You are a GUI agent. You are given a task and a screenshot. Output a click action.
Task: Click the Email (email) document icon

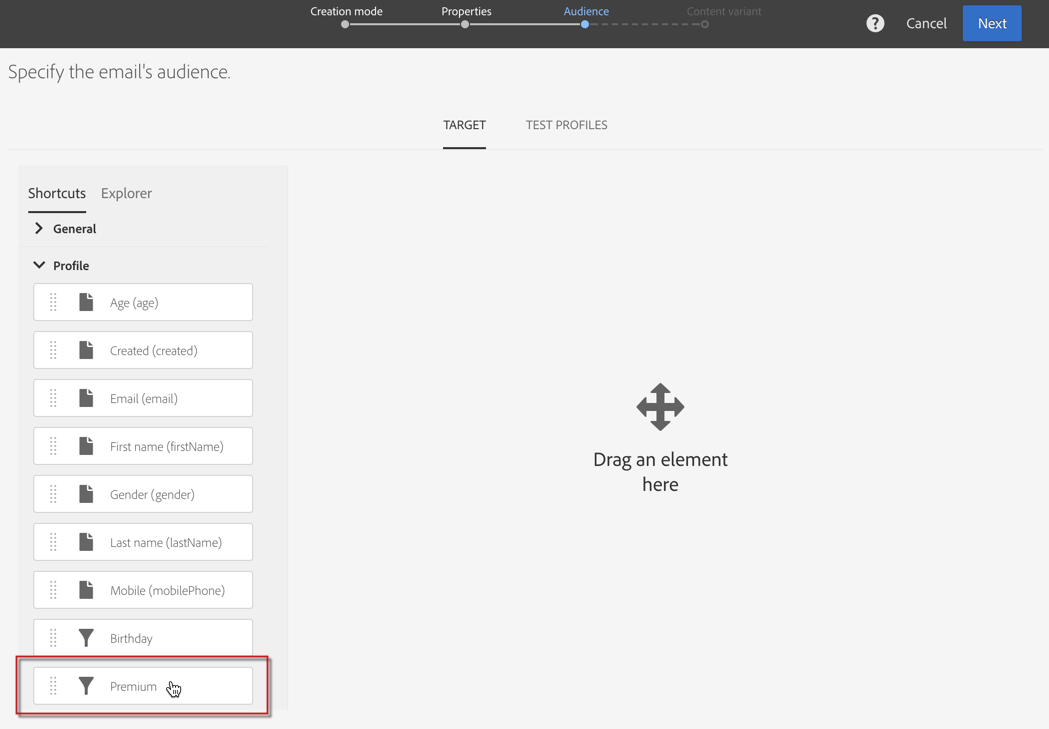coord(86,398)
